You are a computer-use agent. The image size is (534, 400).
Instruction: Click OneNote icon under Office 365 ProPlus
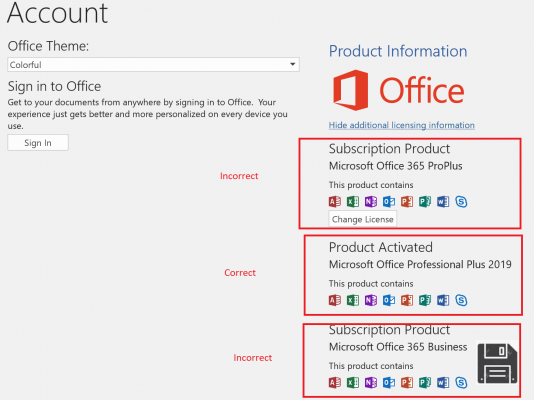pos(371,202)
